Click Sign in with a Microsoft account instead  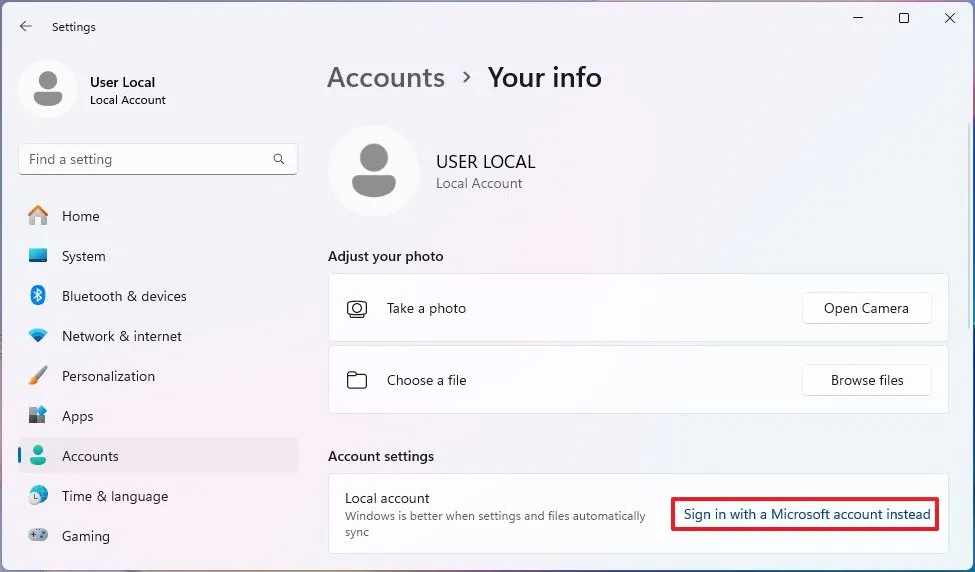click(806, 514)
